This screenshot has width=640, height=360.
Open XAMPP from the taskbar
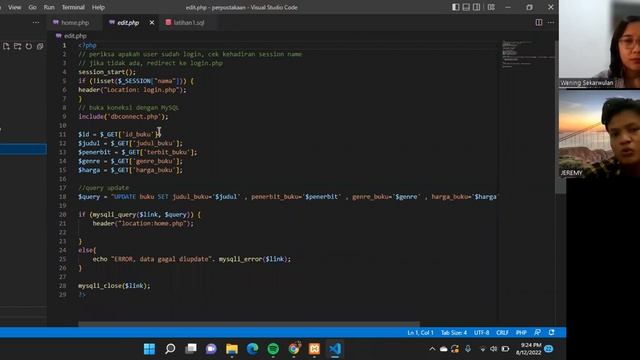[314, 349]
